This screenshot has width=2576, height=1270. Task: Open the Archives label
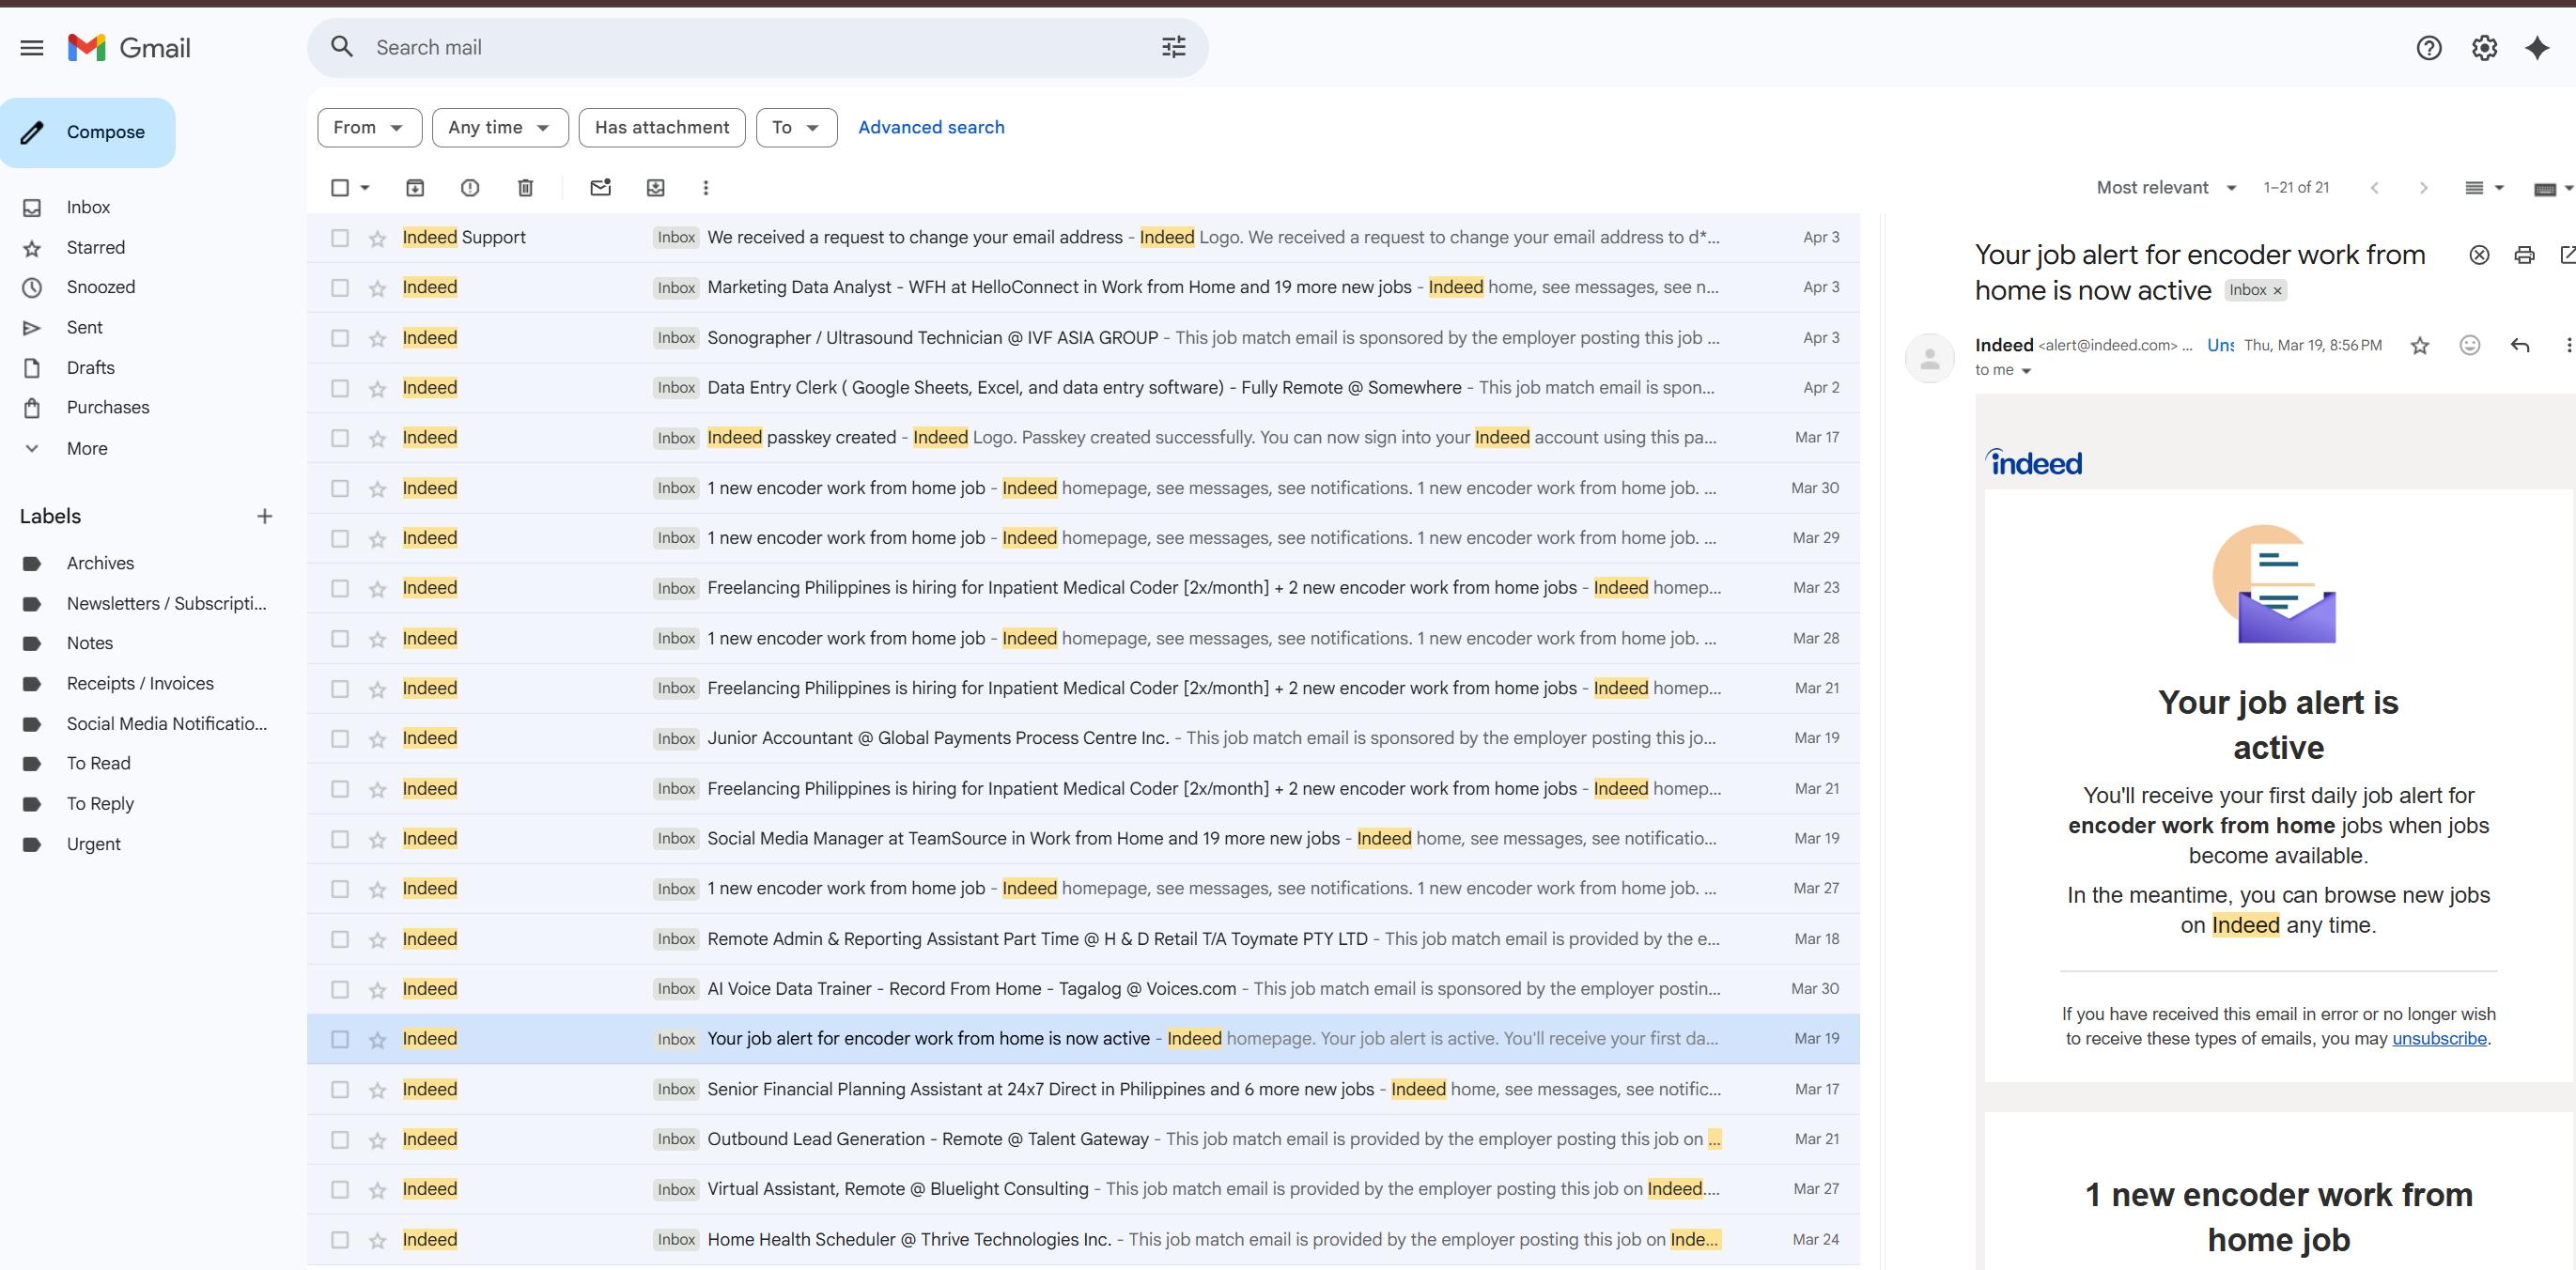coord(100,564)
